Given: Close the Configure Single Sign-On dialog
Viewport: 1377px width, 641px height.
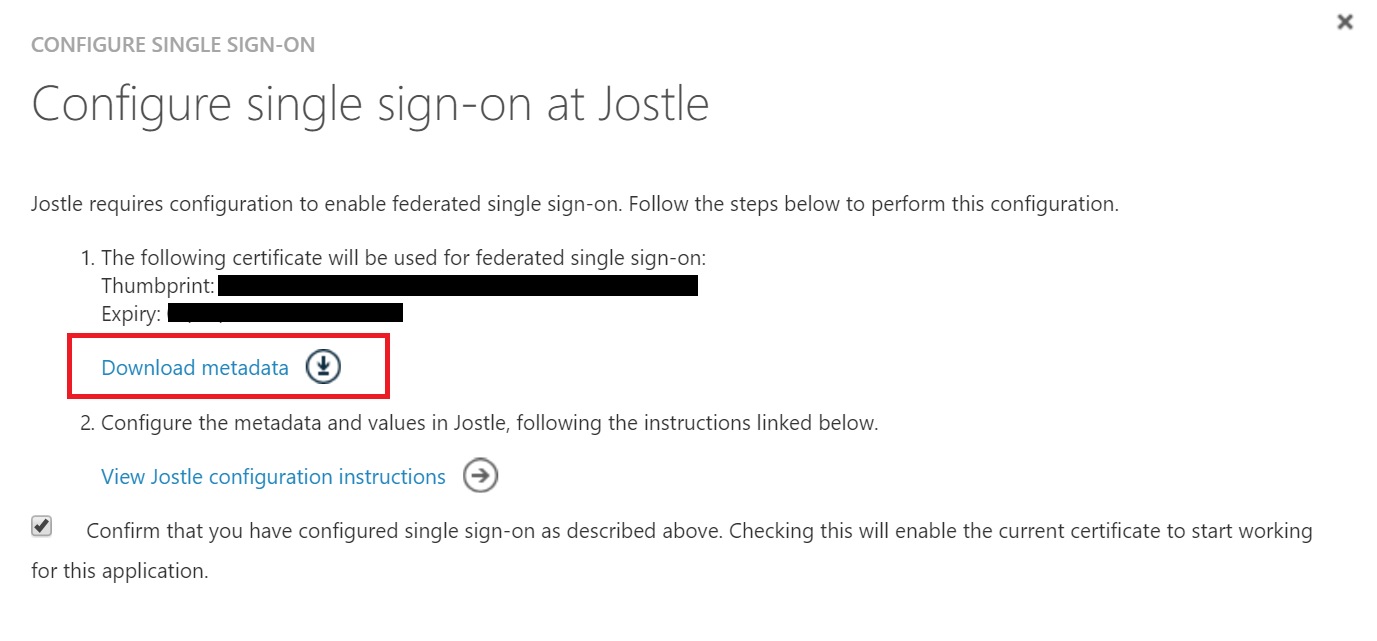Looking at the screenshot, I should coord(1345,22).
